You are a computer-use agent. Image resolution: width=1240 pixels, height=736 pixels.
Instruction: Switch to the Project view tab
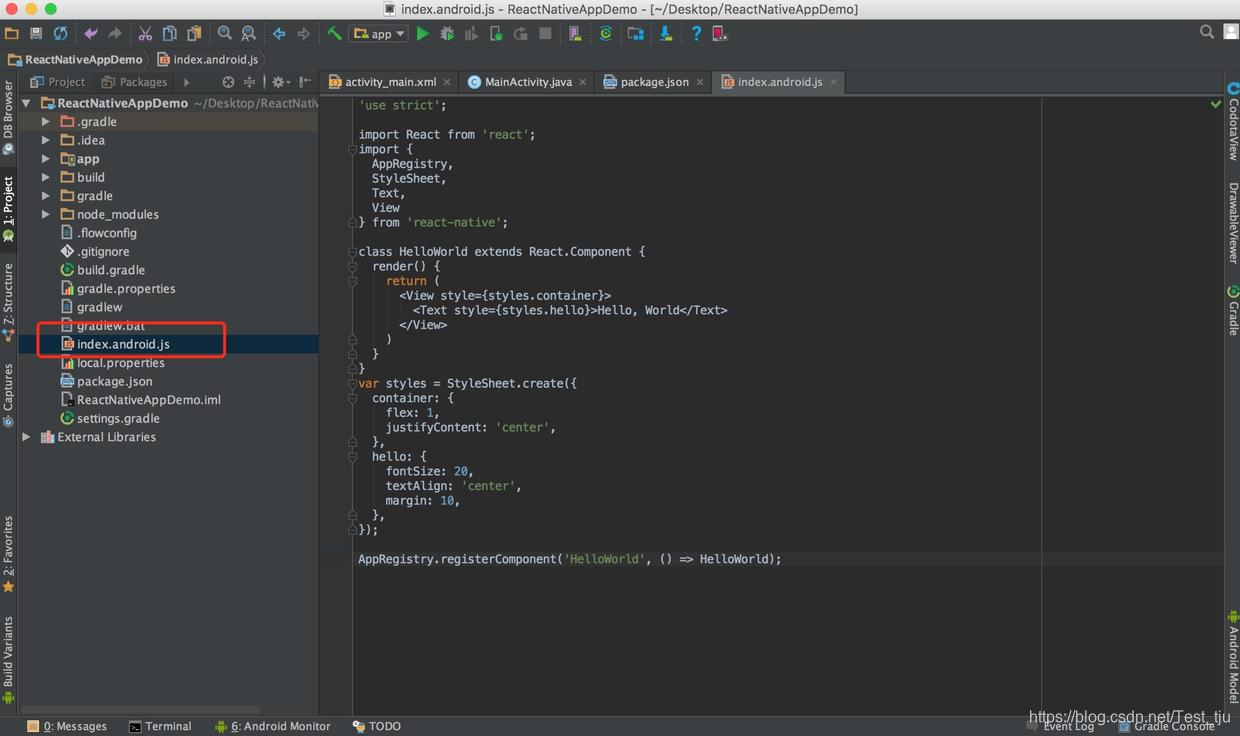58,82
